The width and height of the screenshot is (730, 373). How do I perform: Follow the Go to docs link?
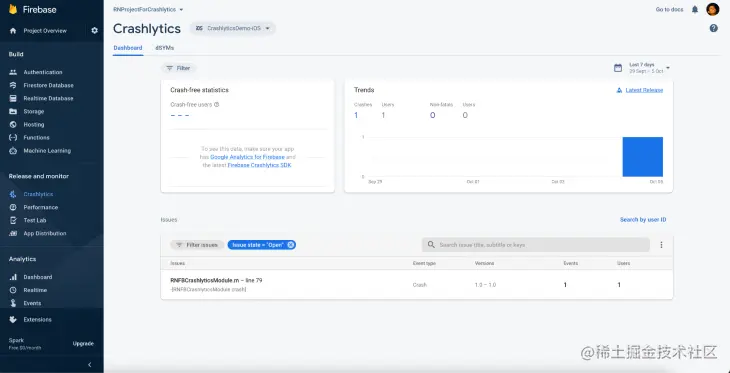click(669, 9)
